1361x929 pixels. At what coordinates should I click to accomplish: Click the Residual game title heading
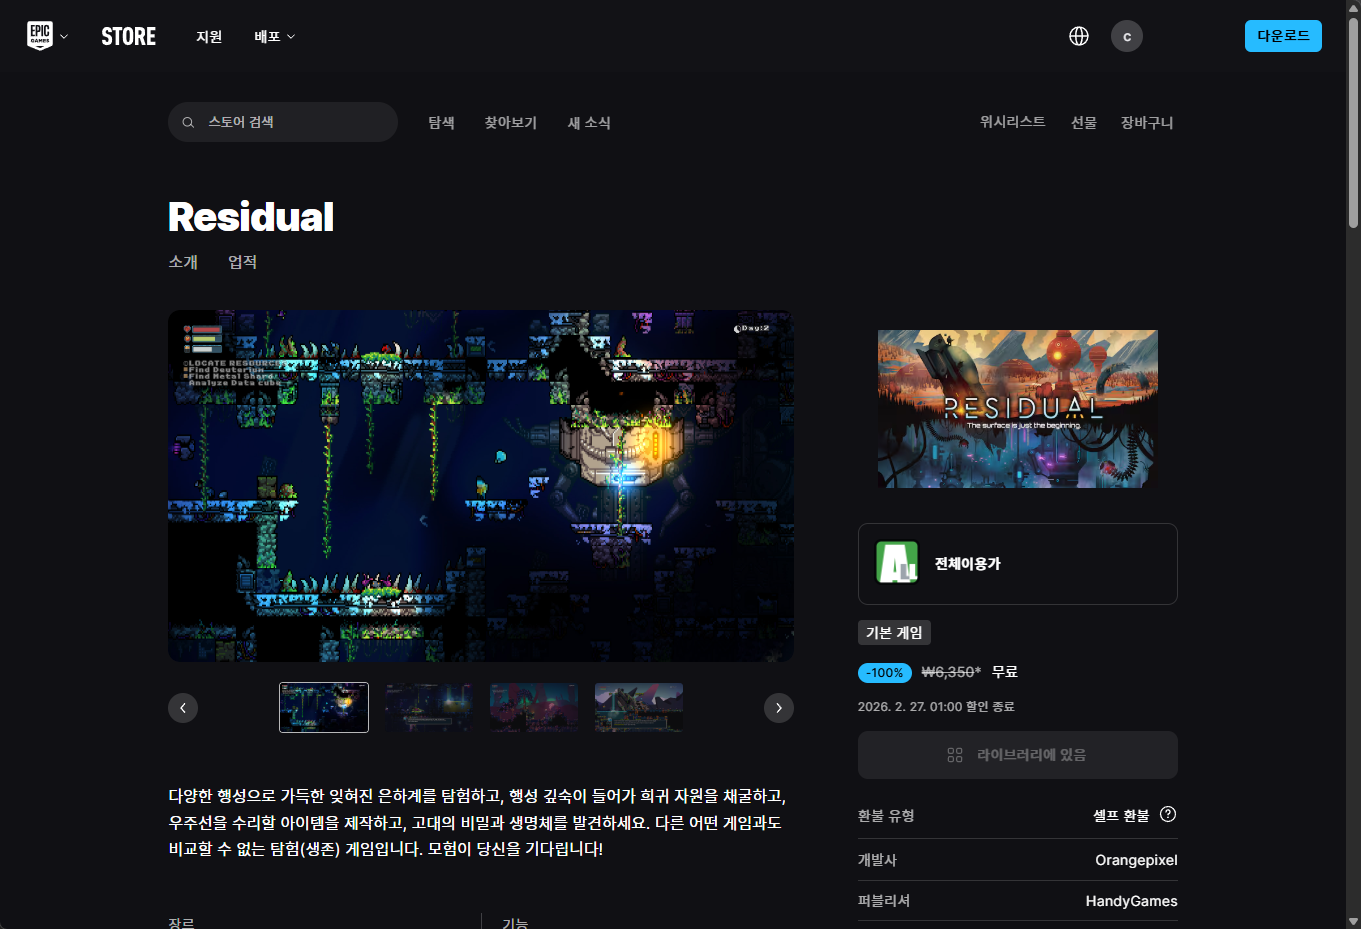[251, 217]
